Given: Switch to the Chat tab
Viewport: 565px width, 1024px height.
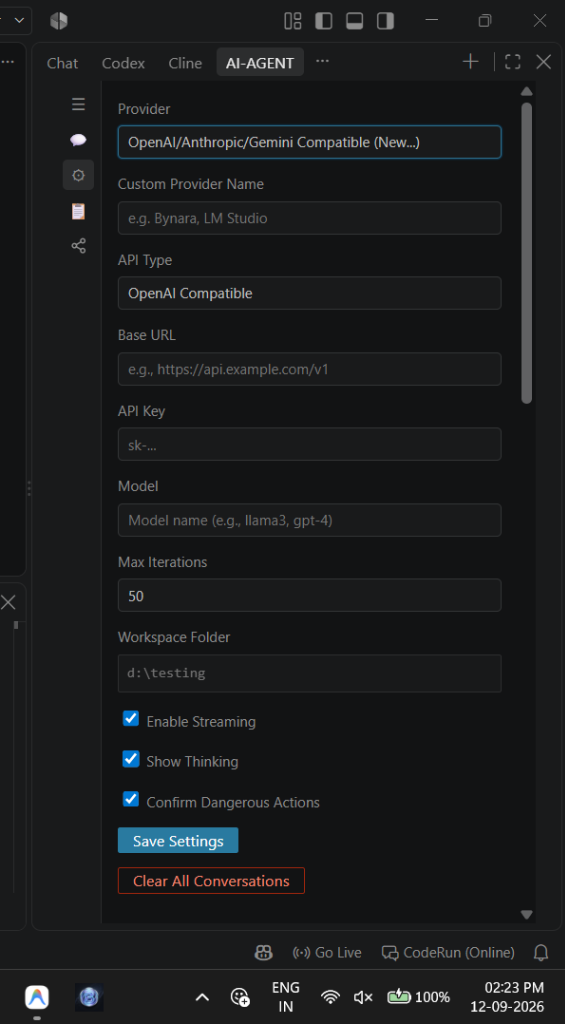Looking at the screenshot, I should pos(62,63).
